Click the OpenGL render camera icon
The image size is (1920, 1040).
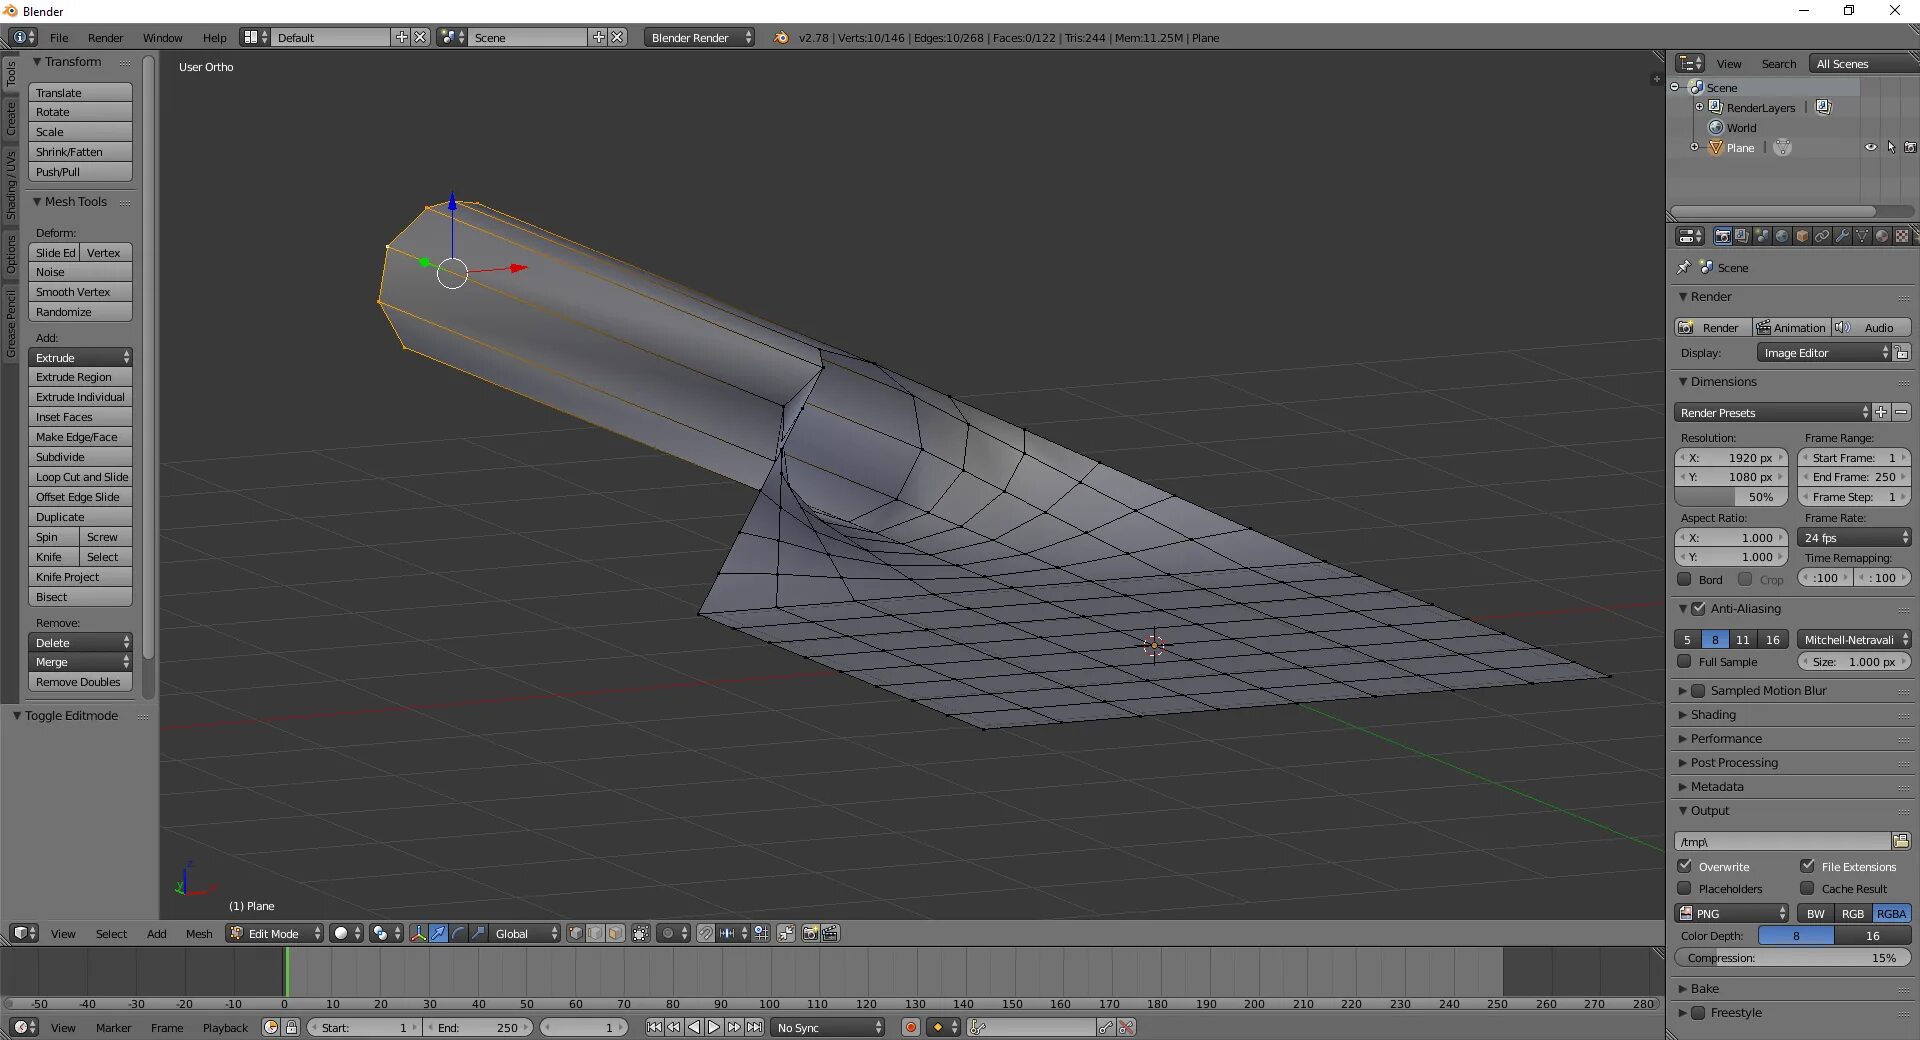tap(810, 933)
